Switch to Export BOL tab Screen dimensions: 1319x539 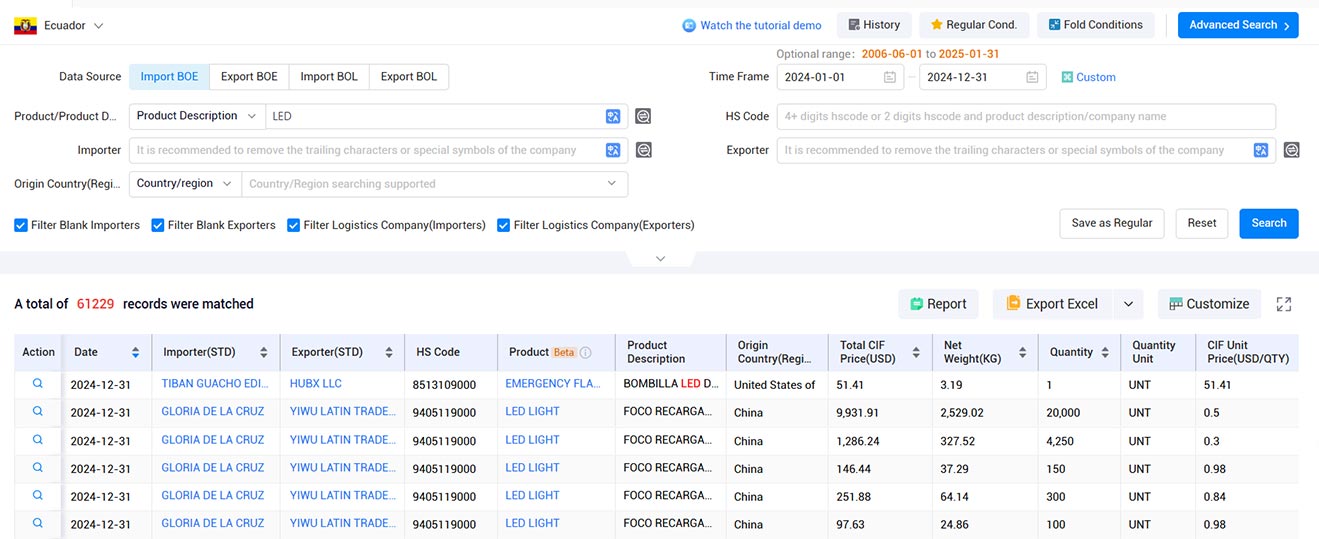pyautogui.click(x=409, y=77)
